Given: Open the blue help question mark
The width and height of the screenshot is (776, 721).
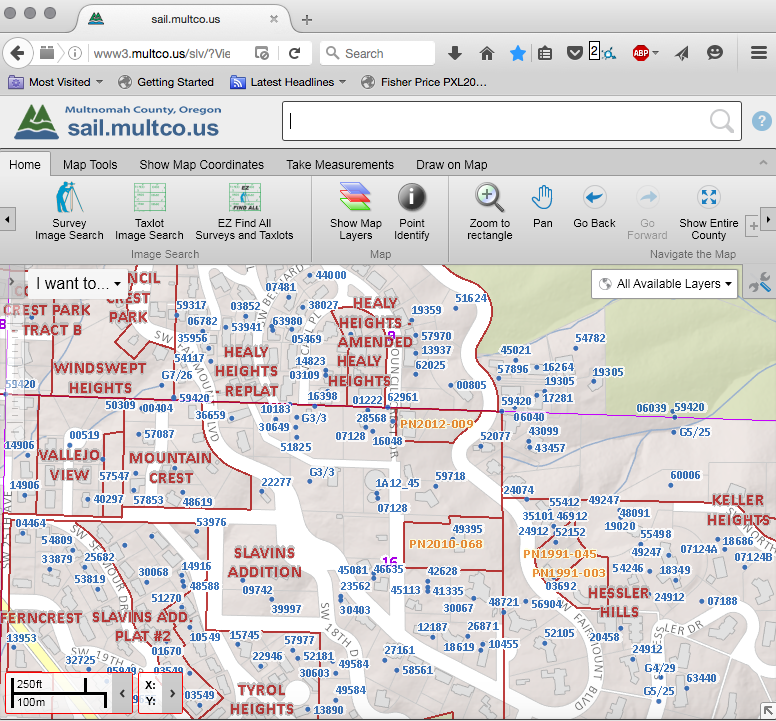Looking at the screenshot, I should (761, 122).
